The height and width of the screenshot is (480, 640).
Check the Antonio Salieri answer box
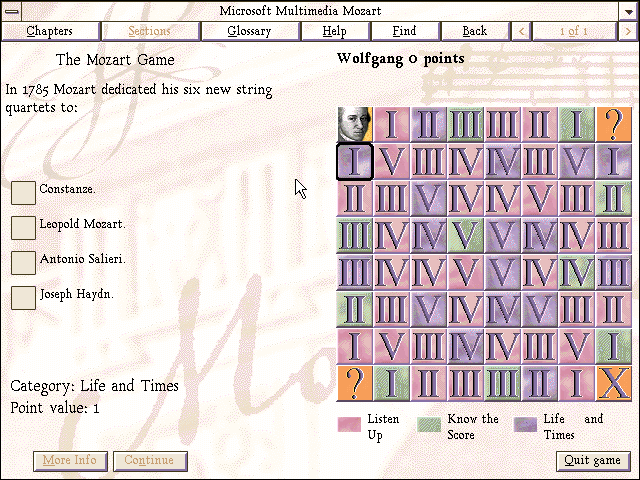tap(23, 262)
